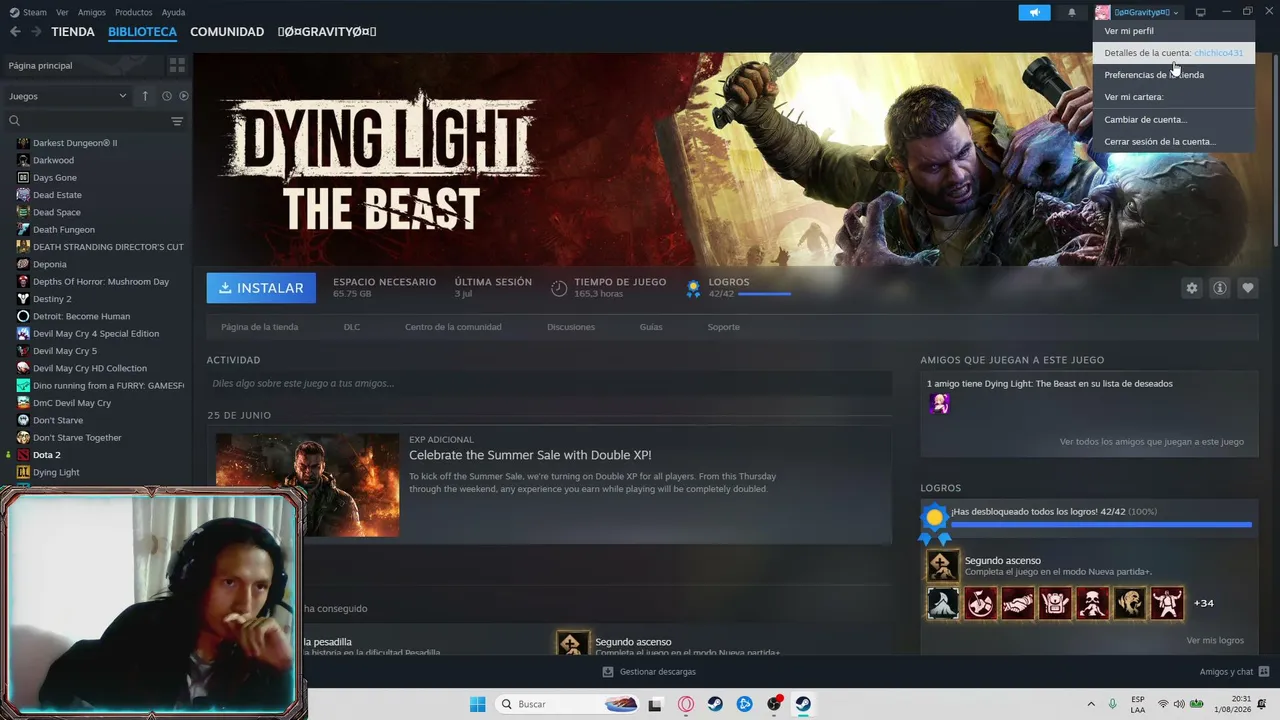This screenshot has width=1280, height=720.
Task: Open Opera GX from the taskbar
Action: (686, 704)
